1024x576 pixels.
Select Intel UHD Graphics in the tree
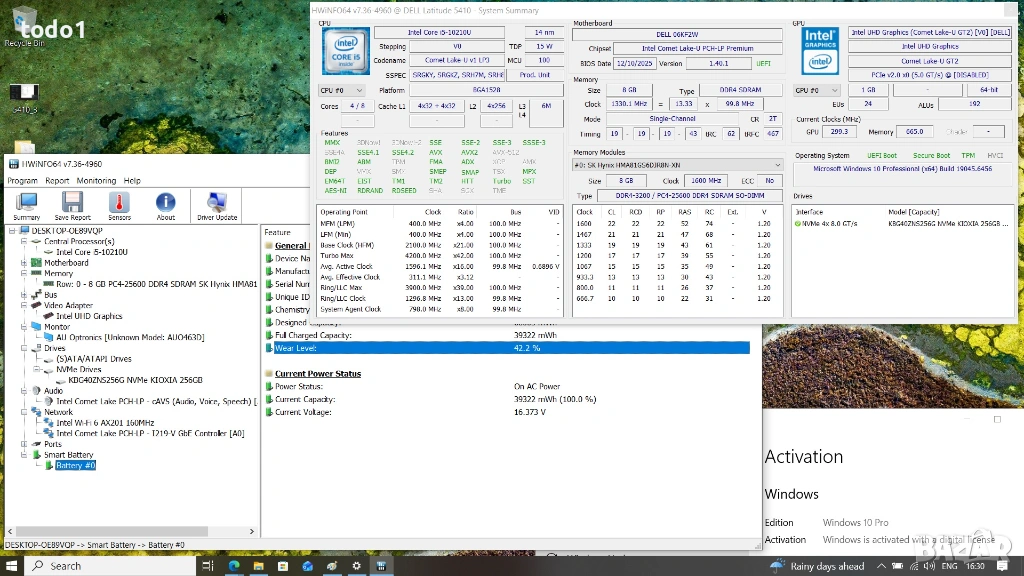tap(89, 316)
